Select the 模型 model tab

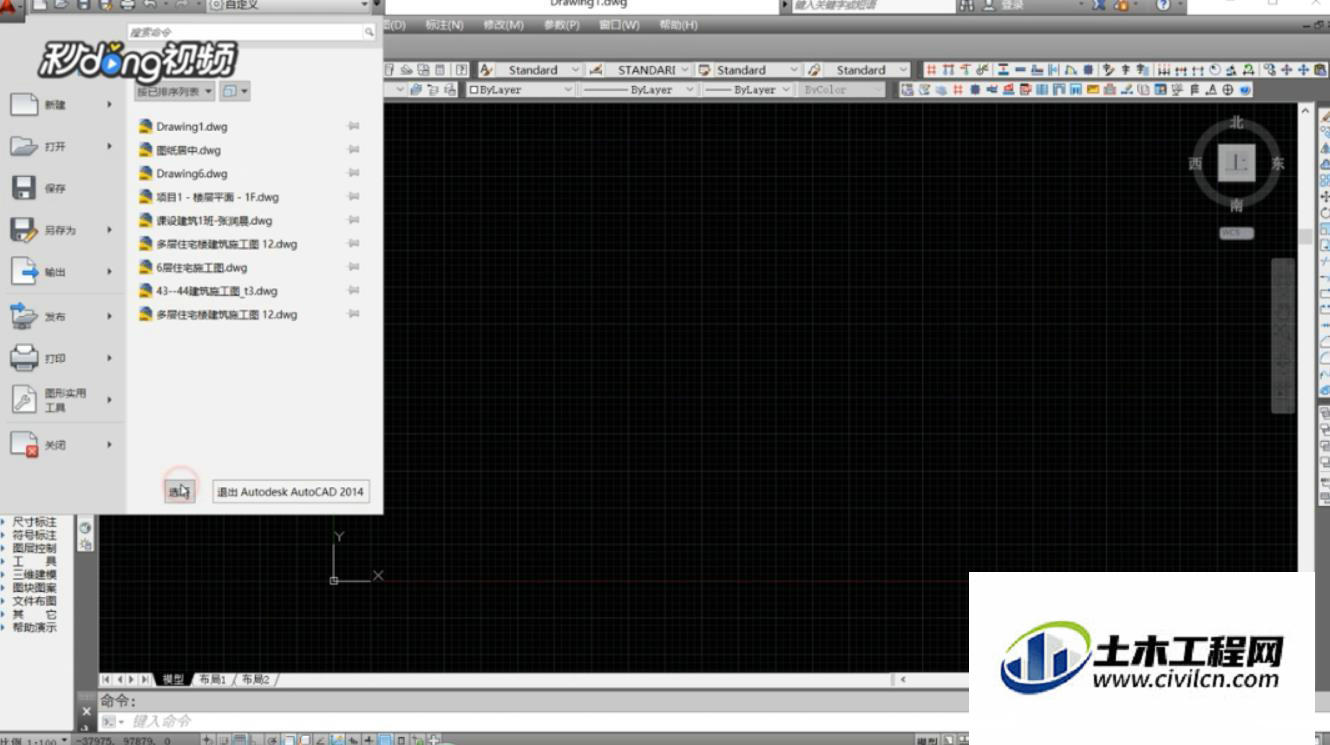173,679
